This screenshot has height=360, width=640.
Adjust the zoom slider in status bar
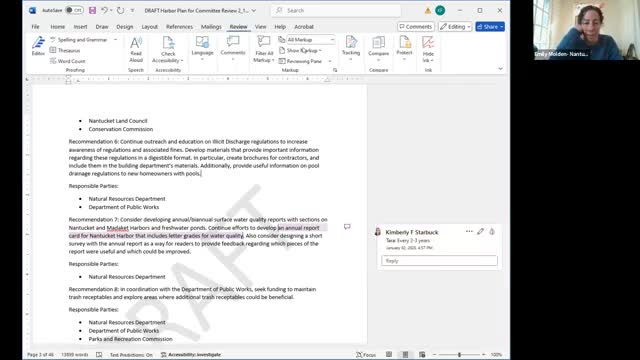tap(459, 355)
